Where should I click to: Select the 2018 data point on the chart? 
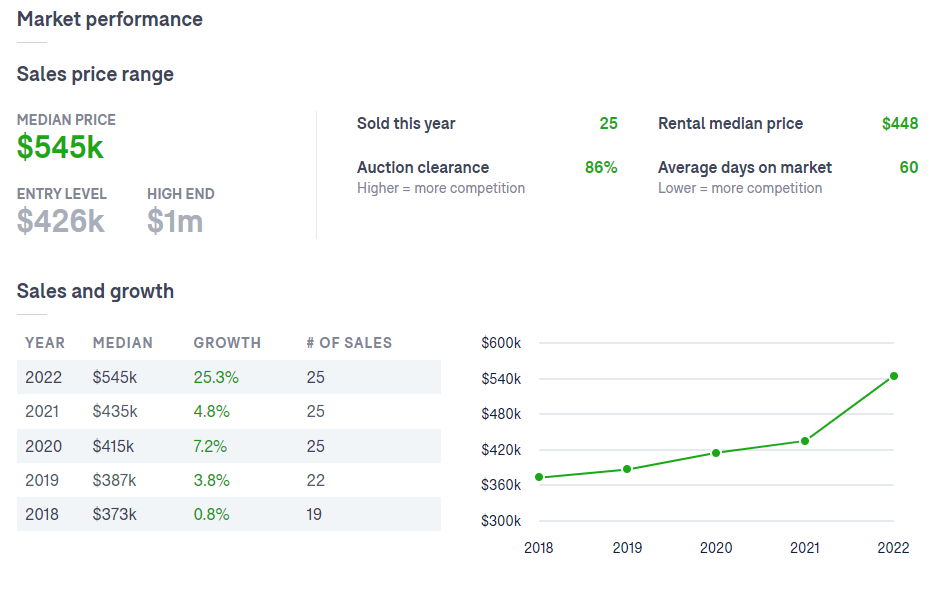coord(539,477)
